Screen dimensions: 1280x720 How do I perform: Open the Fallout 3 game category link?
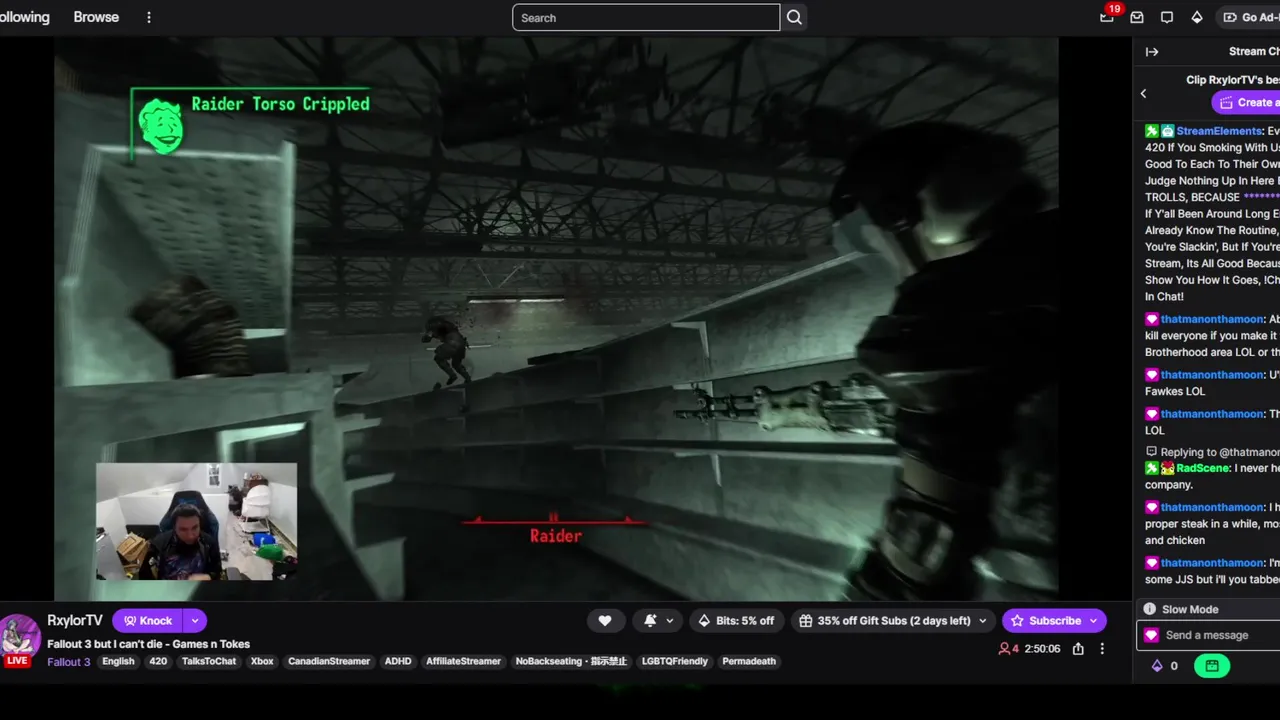pyautogui.click(x=69, y=661)
